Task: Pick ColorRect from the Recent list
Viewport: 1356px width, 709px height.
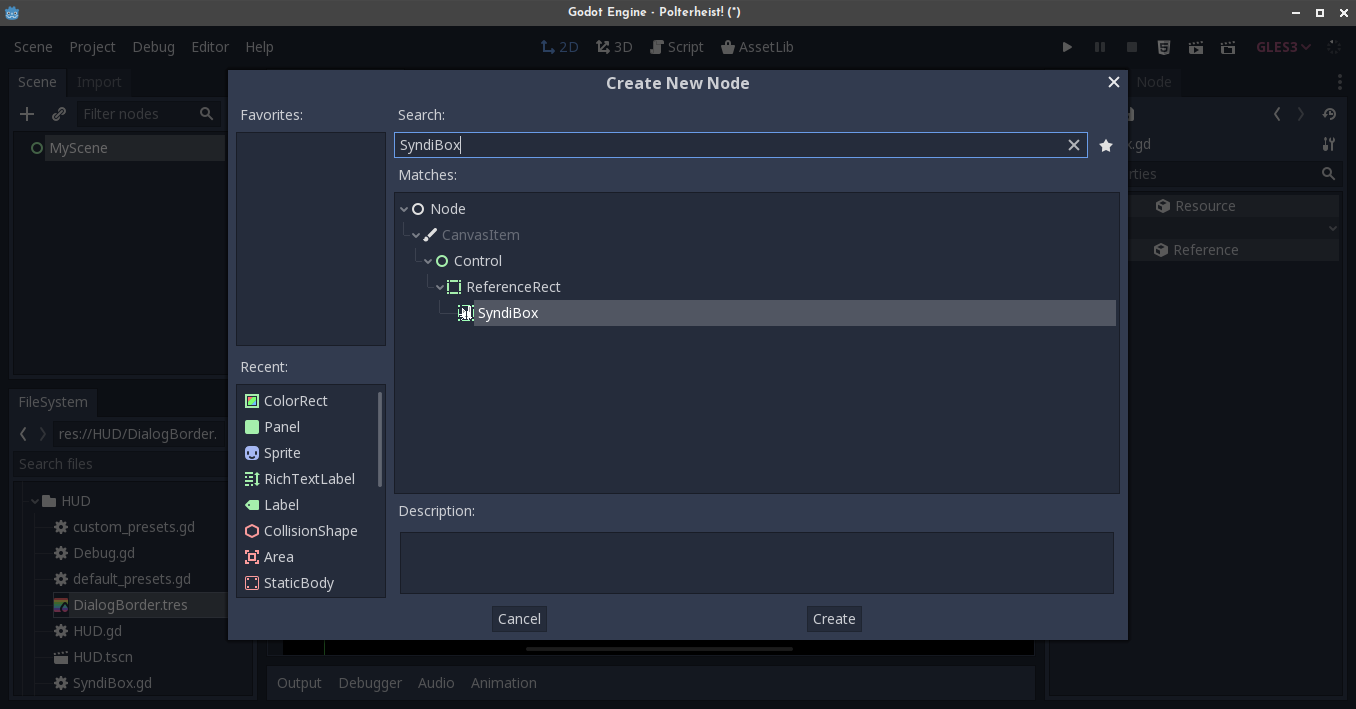Action: pos(295,401)
